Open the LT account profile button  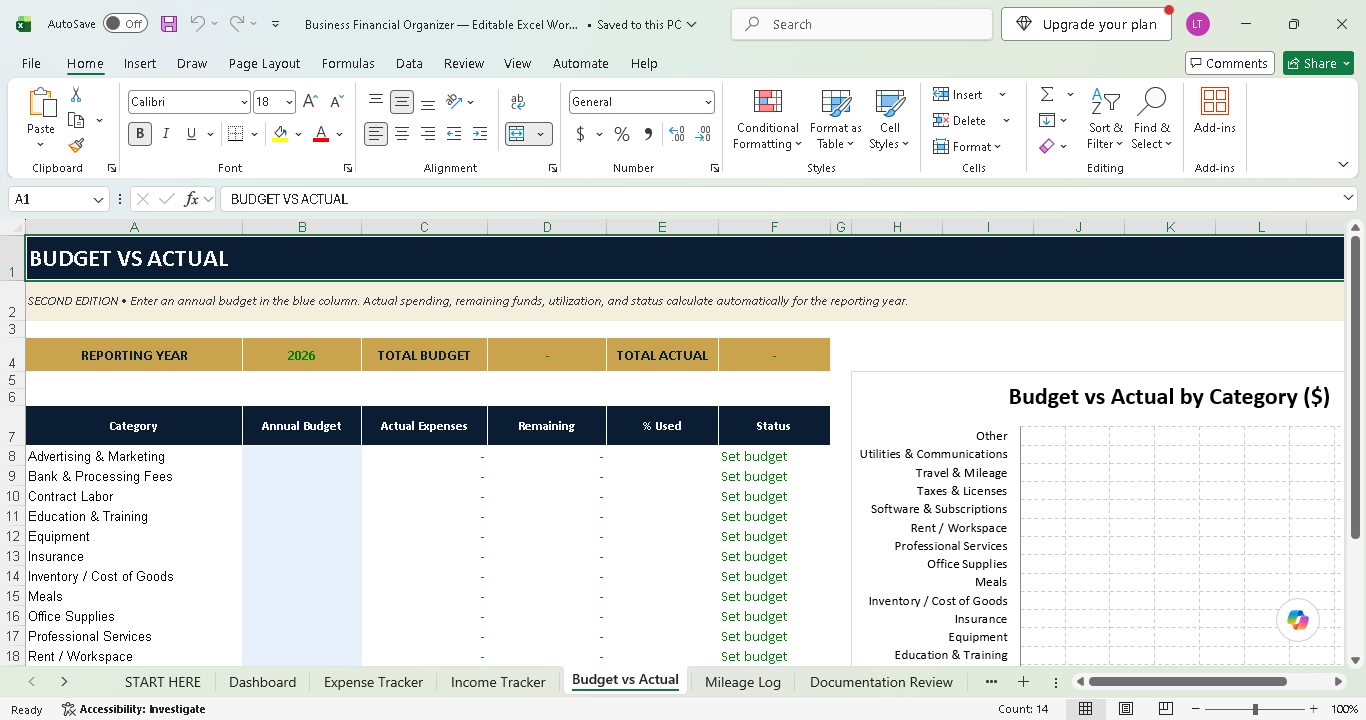click(x=1198, y=24)
